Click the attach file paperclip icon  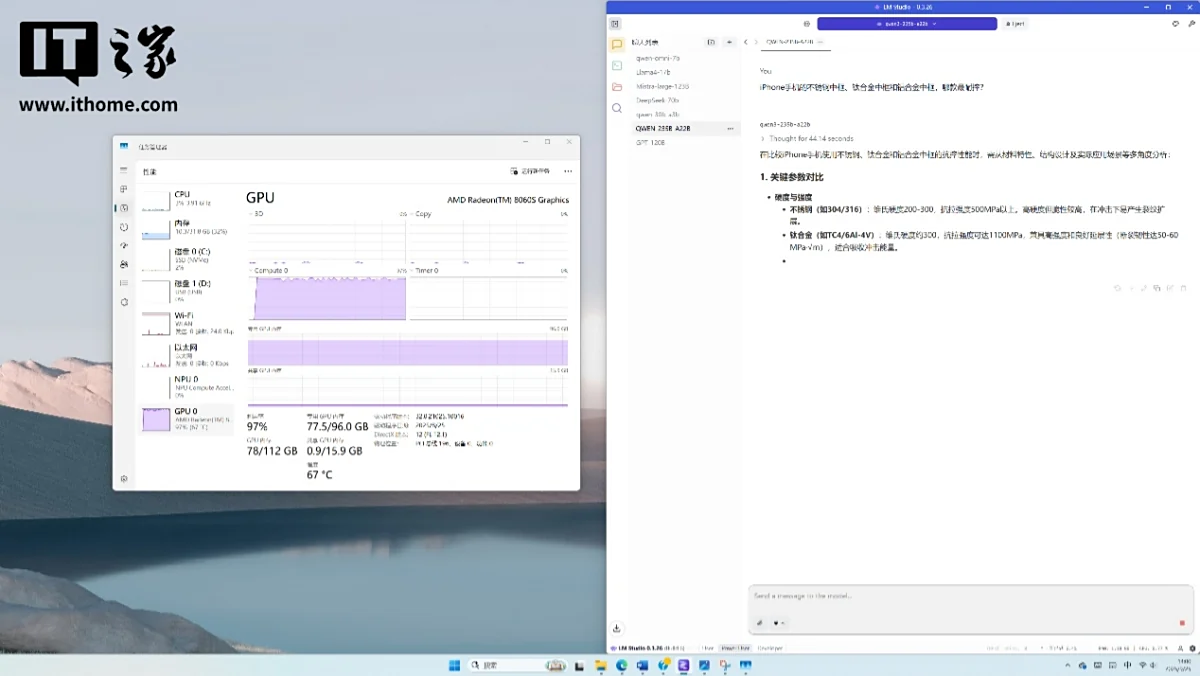click(760, 623)
